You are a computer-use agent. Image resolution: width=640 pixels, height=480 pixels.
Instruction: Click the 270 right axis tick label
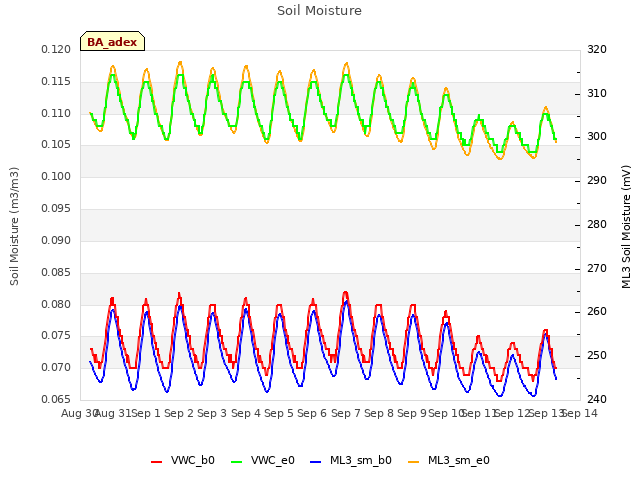click(x=597, y=269)
